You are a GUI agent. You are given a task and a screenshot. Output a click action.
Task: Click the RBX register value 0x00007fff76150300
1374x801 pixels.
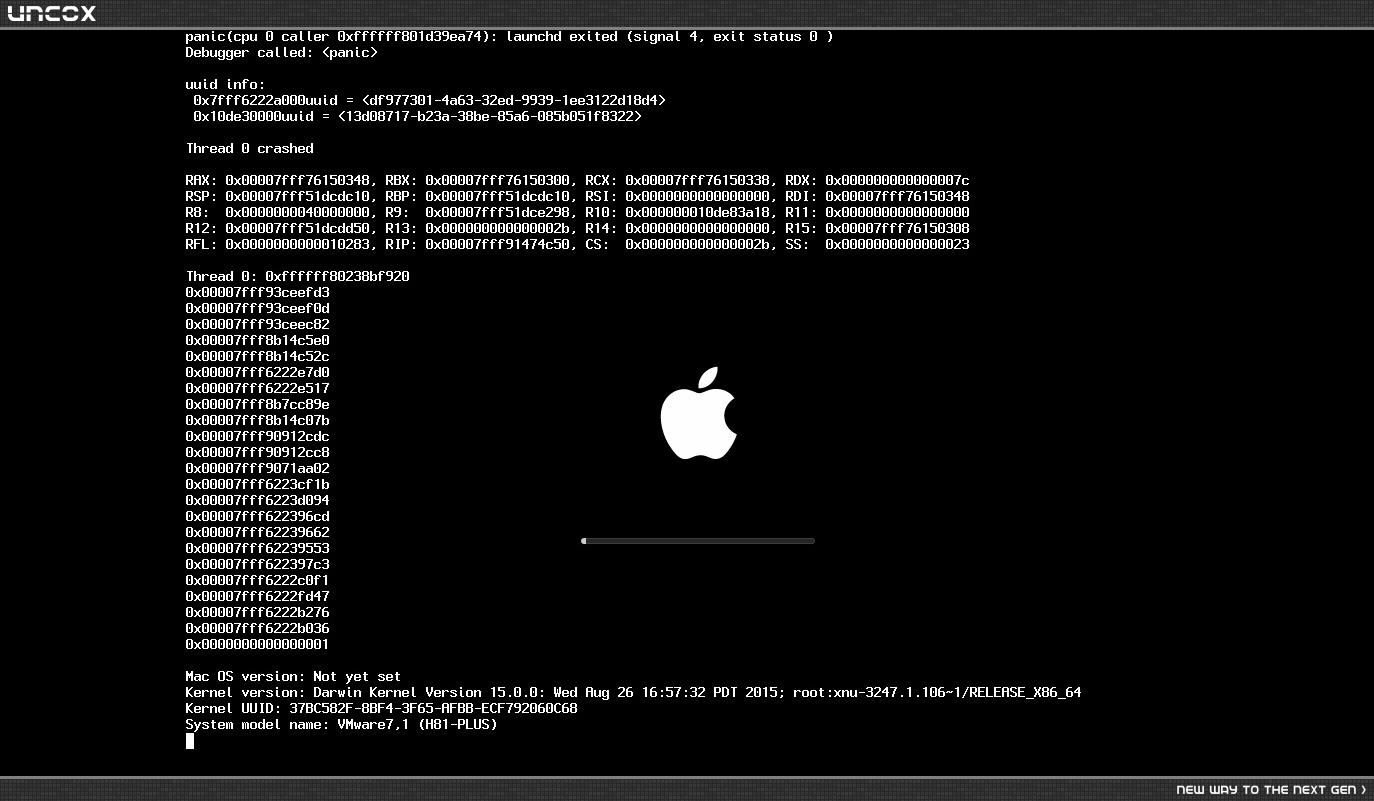tap(498, 181)
